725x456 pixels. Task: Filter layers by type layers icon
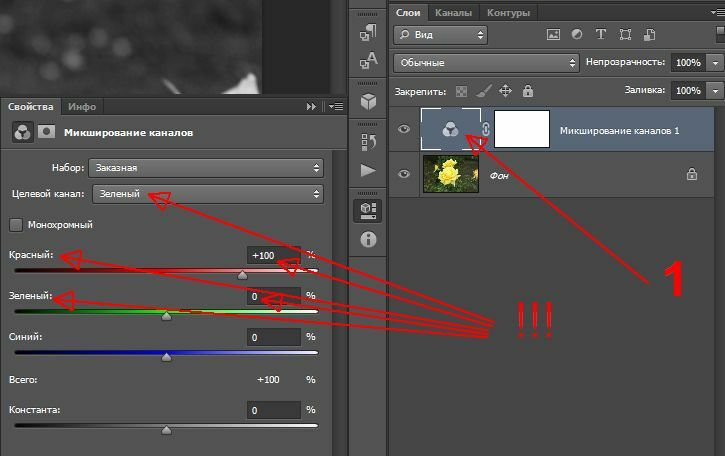pos(601,34)
